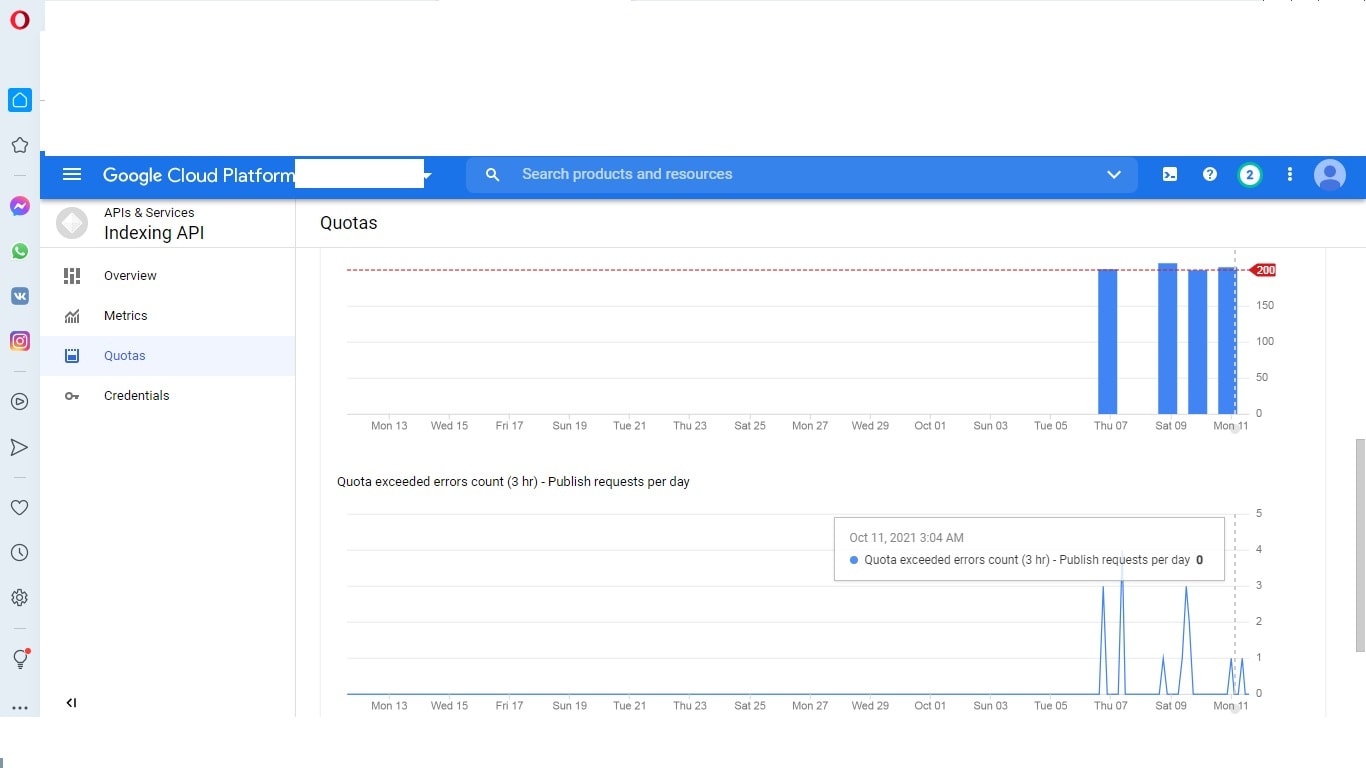Open the three-dot sidebar setup menu
This screenshot has width=1366, height=768.
tap(19, 707)
